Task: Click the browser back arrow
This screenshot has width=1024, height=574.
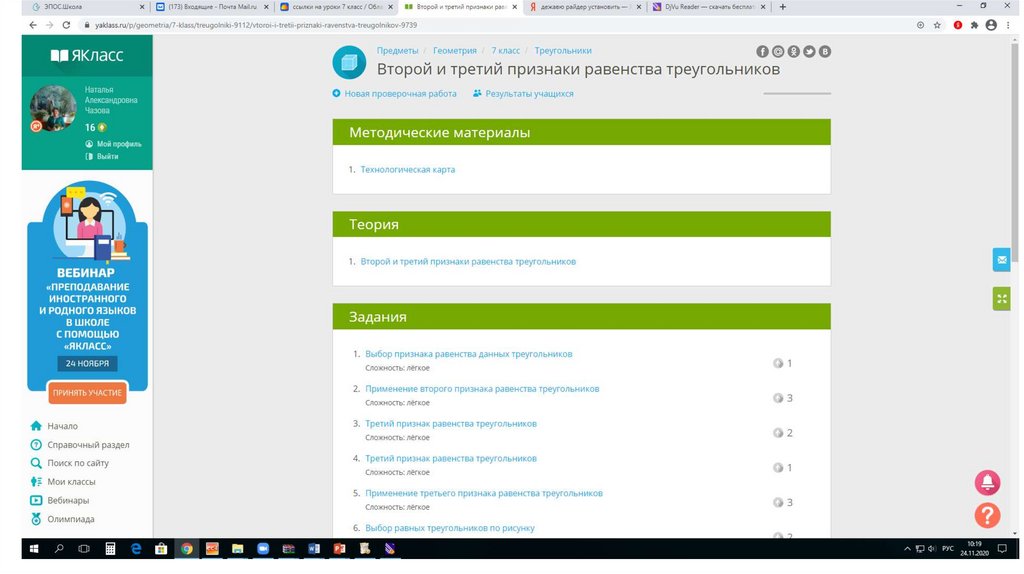Action: coord(33,25)
